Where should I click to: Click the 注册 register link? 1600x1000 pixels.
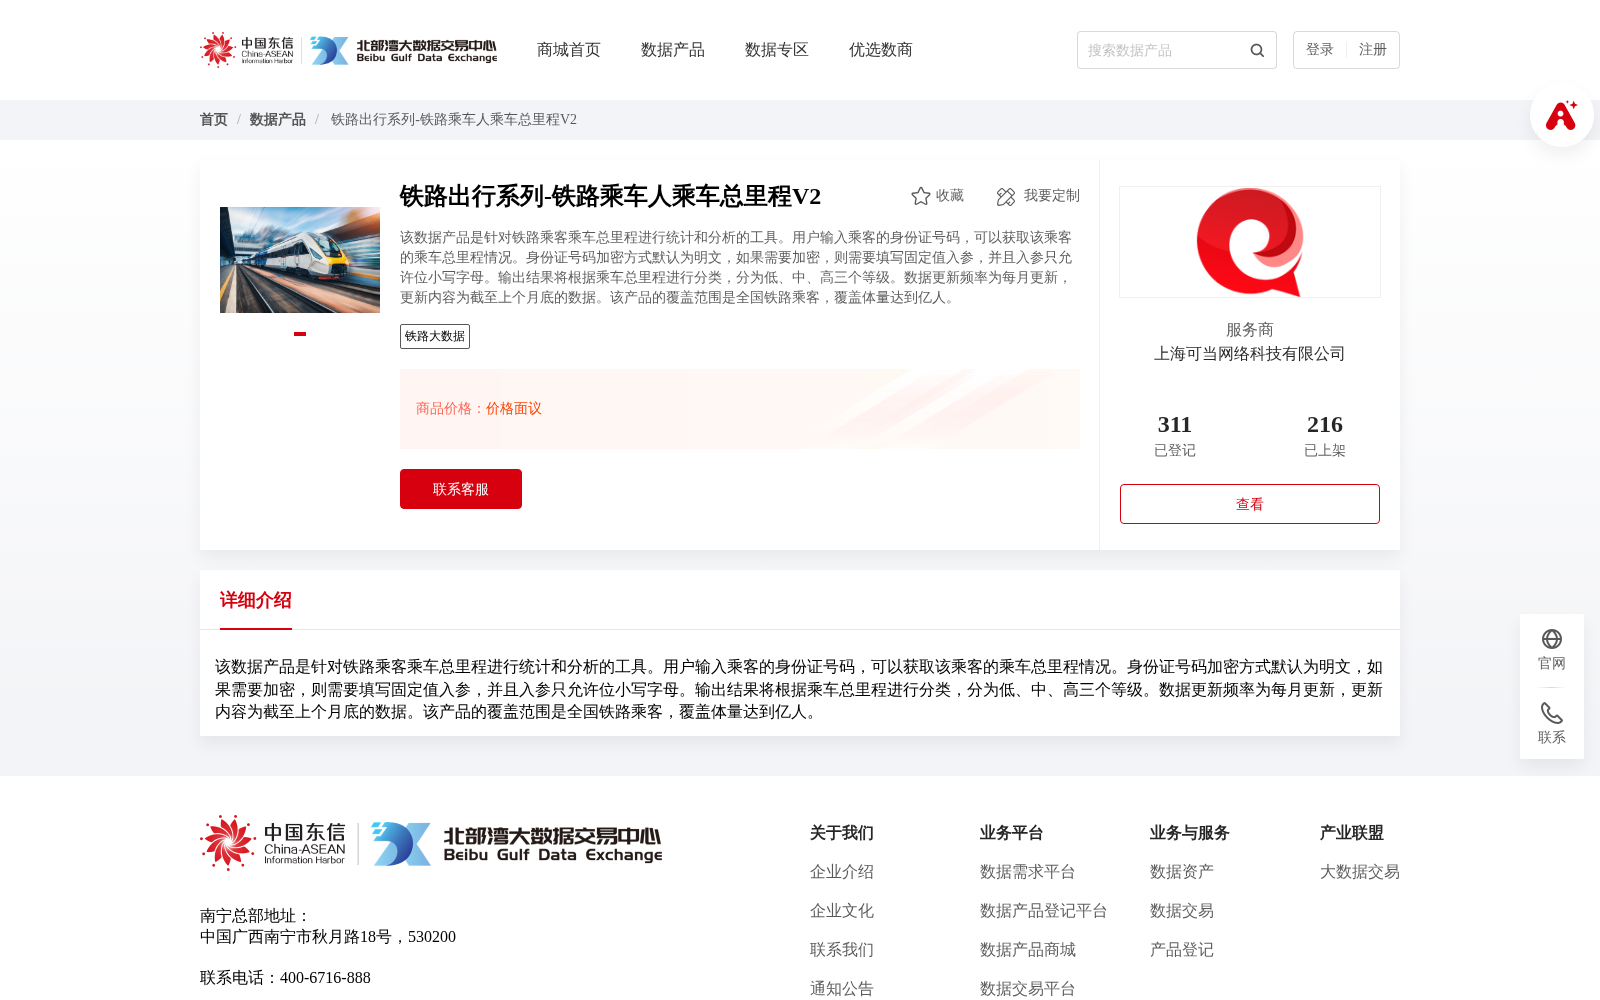coord(1373,50)
